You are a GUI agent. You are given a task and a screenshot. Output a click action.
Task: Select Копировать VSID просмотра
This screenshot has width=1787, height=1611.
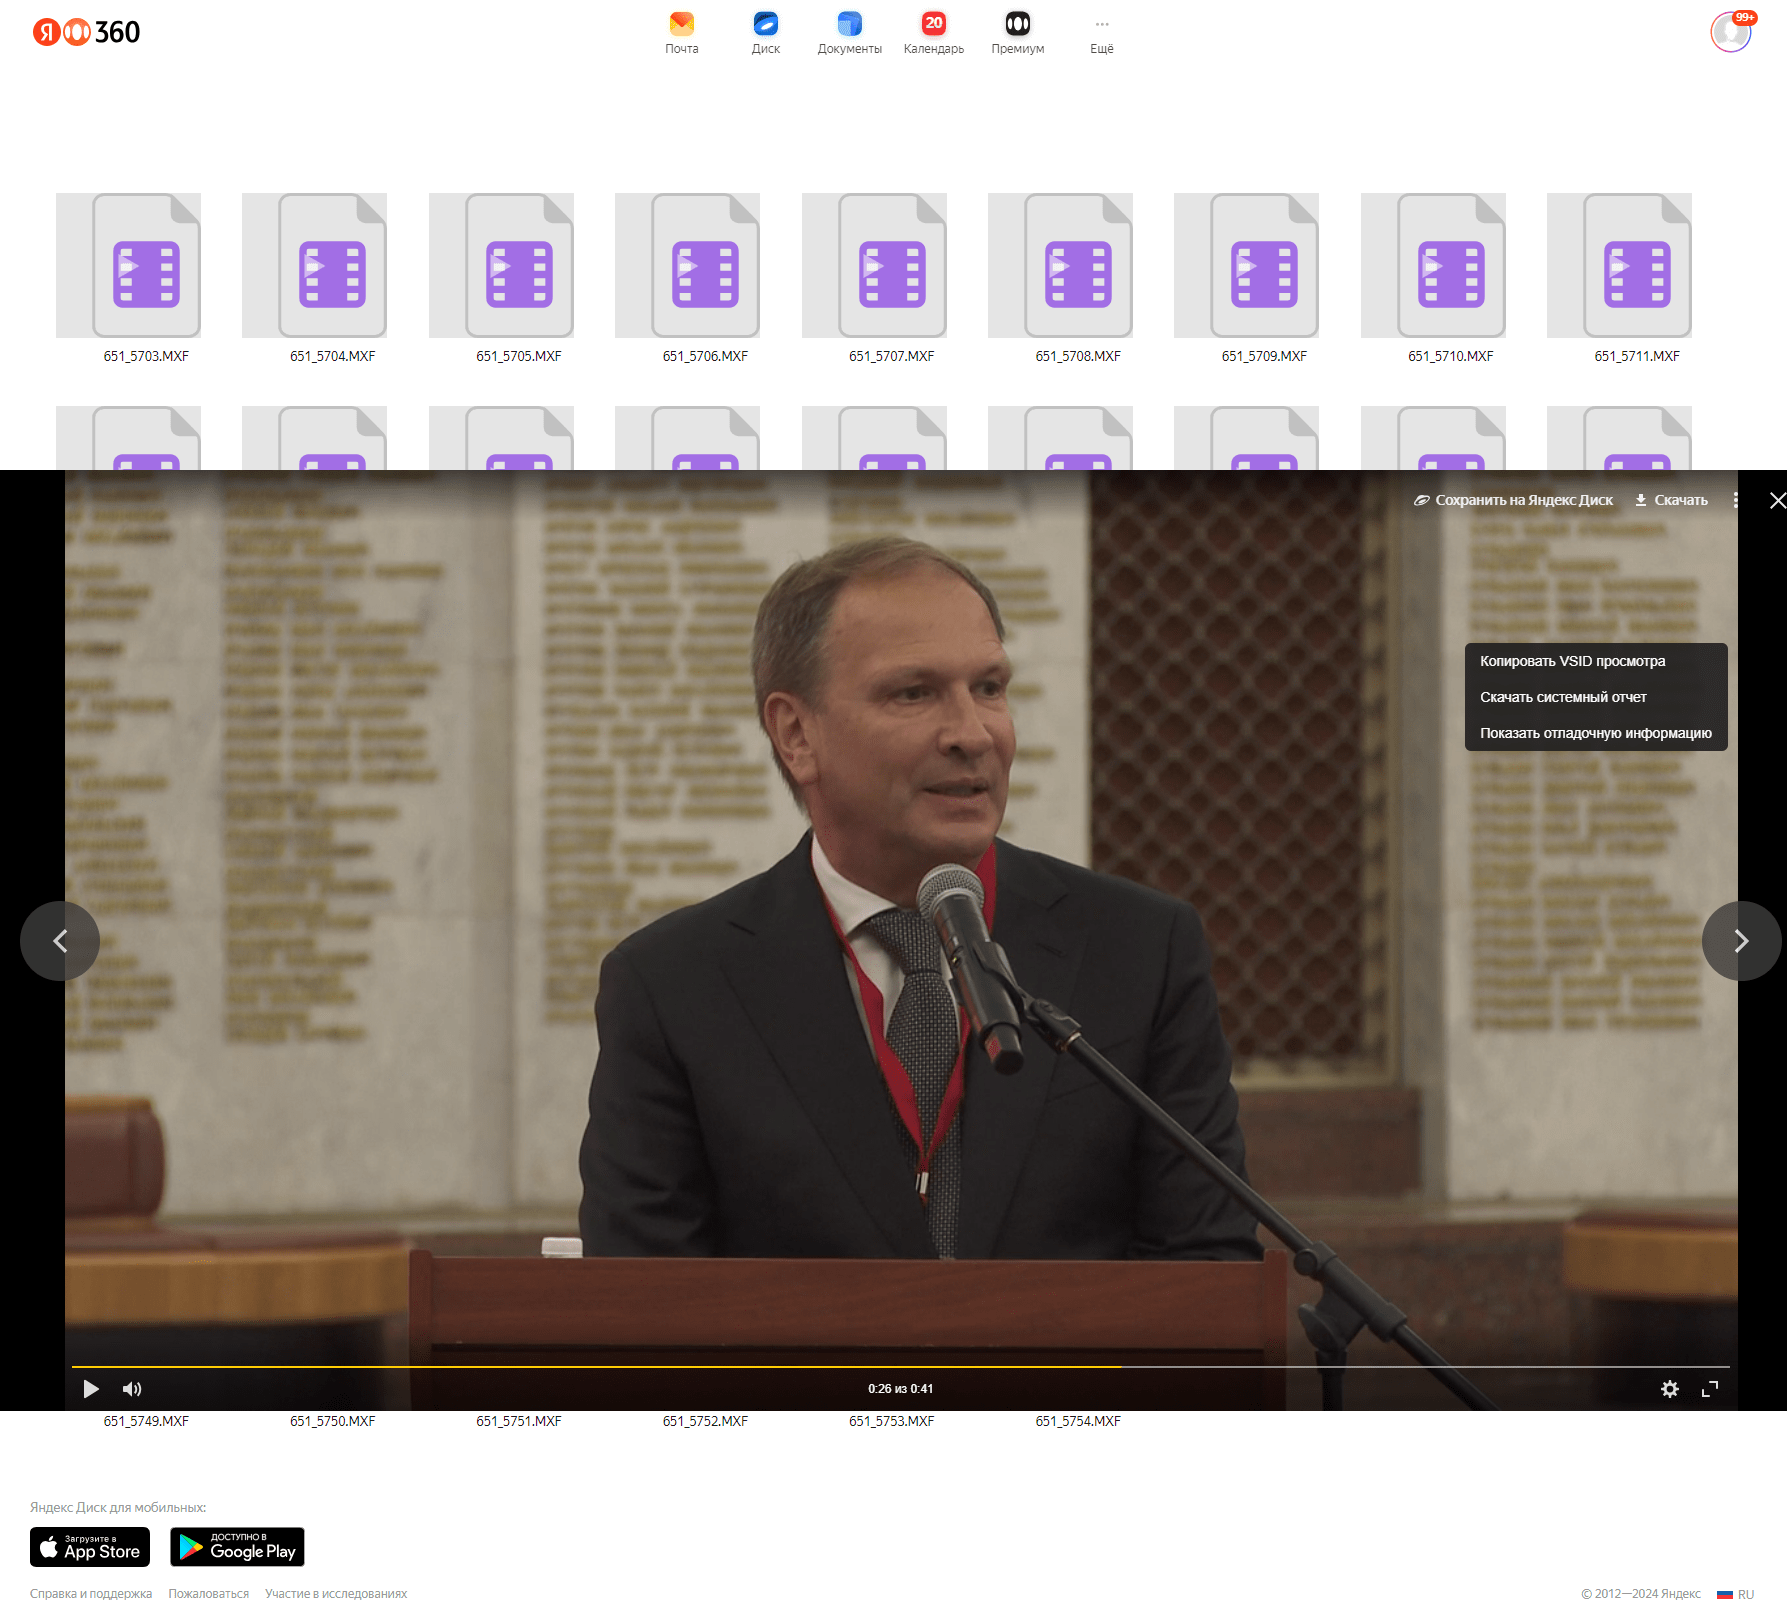click(1572, 661)
